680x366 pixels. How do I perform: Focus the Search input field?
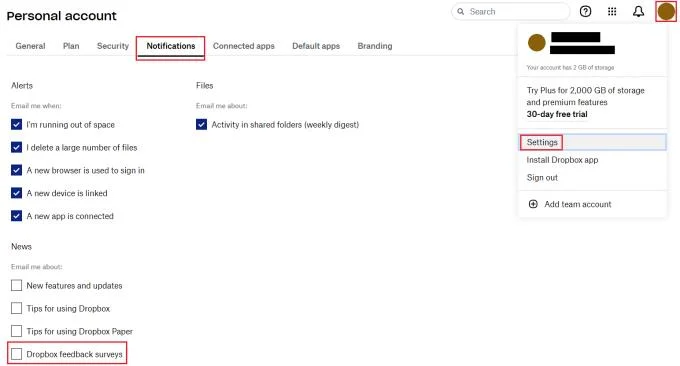[511, 12]
